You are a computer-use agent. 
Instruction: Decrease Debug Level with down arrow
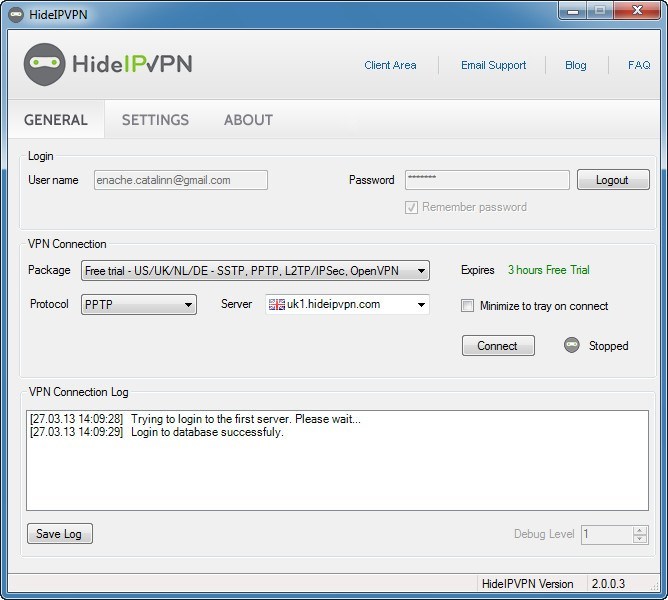639,539
